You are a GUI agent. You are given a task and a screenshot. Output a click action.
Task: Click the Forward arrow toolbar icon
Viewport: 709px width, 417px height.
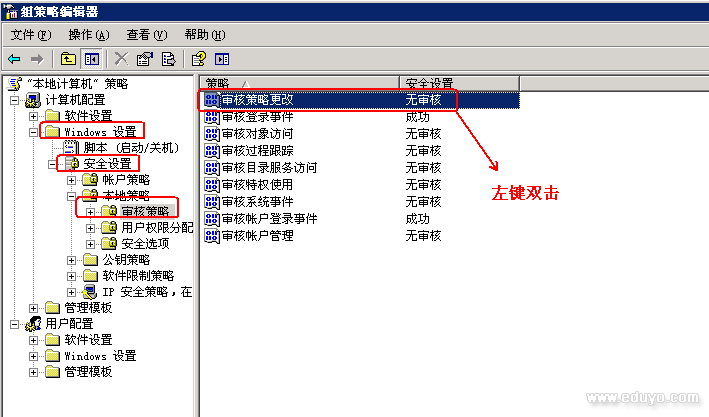coord(37,59)
